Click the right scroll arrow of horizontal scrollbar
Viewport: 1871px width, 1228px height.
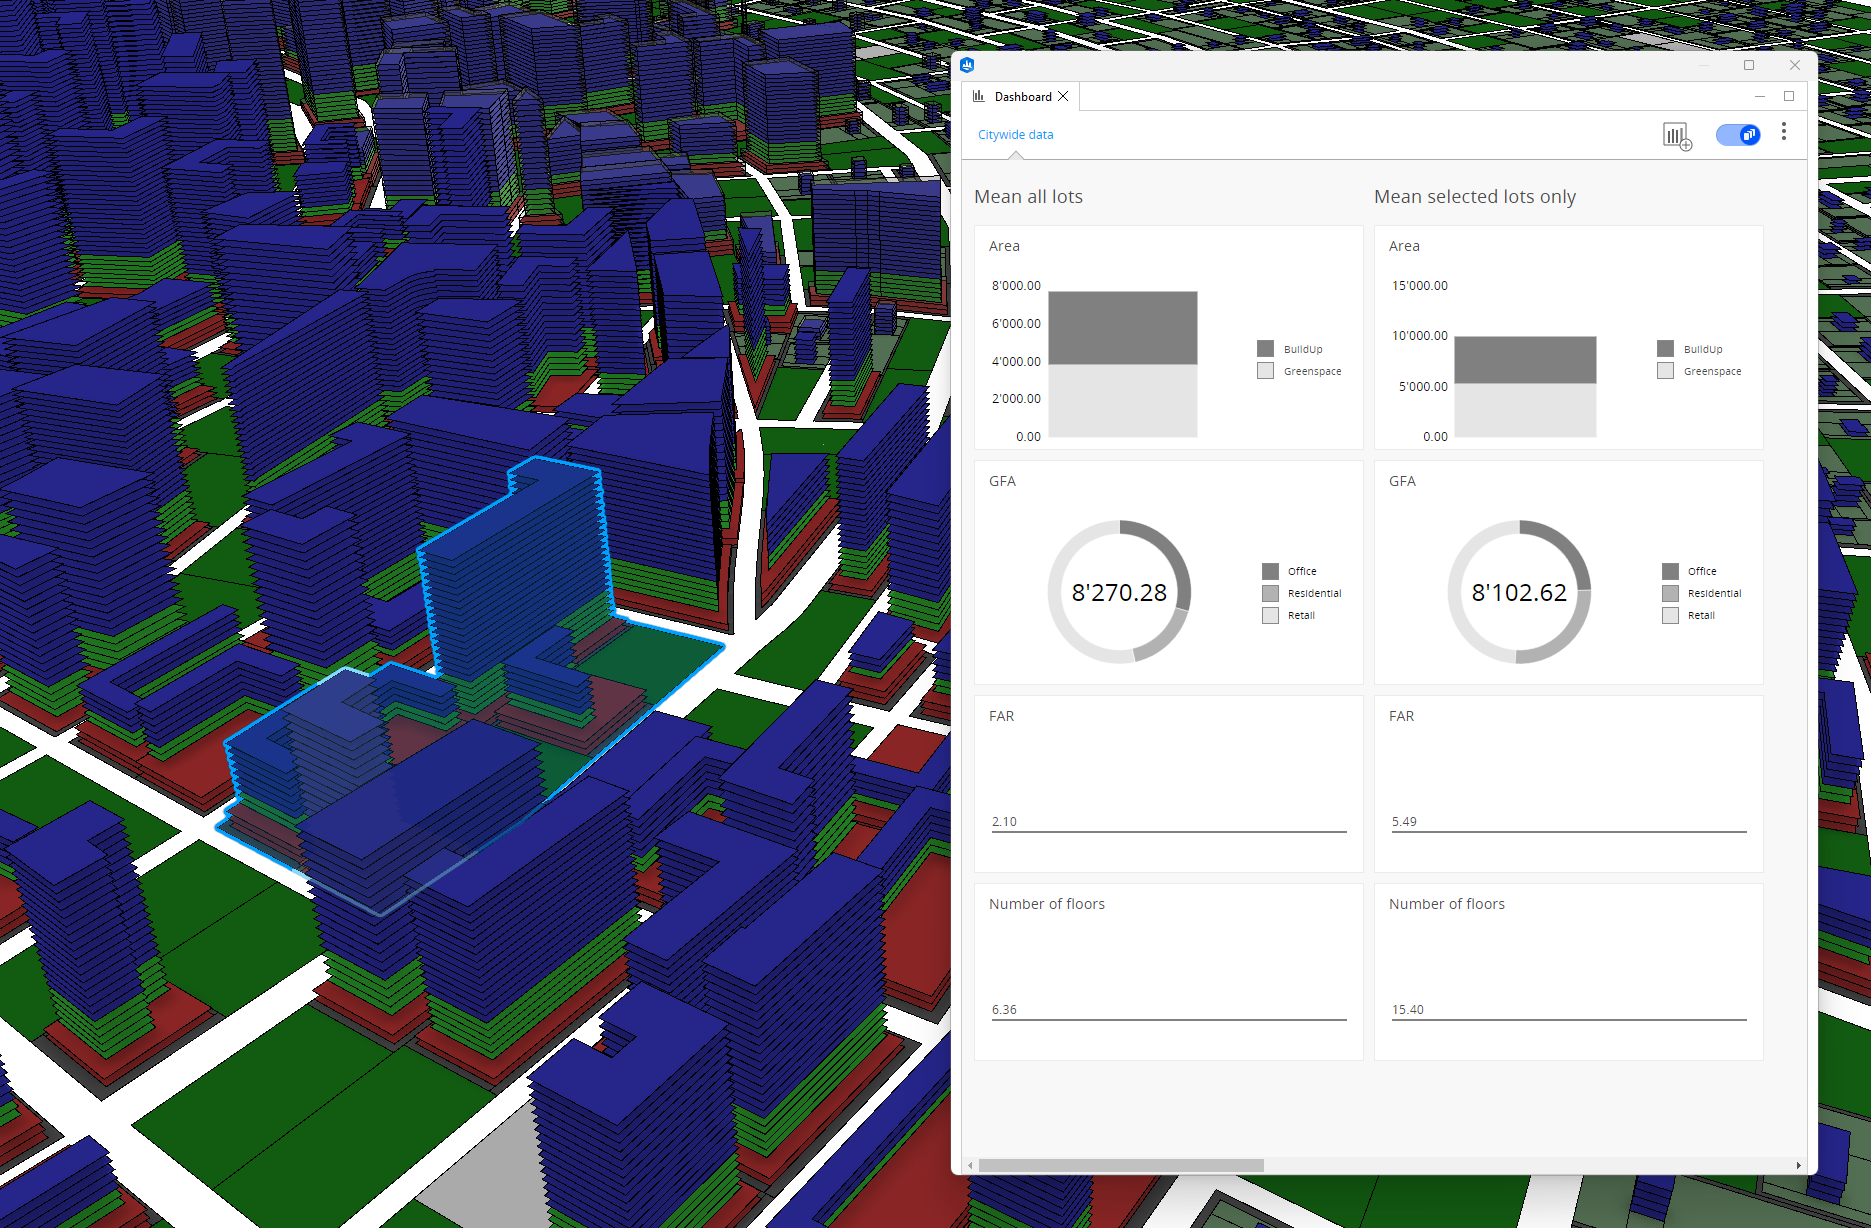click(x=1798, y=1165)
